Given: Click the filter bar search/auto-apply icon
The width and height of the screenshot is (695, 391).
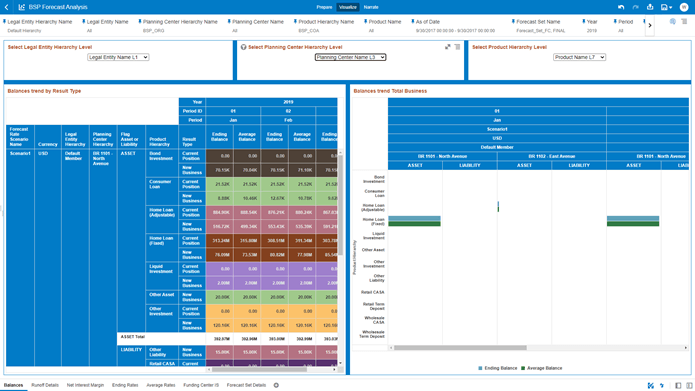Looking at the screenshot, I should [x=672, y=21].
